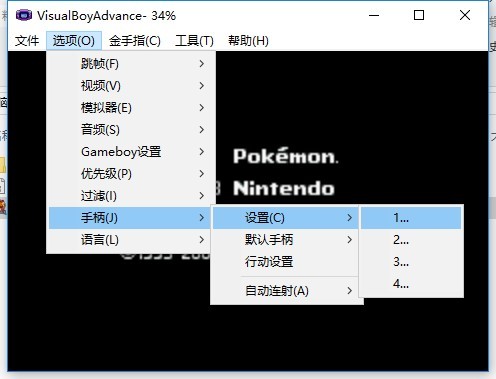496x379 pixels.
Task: Close the open 选项(O) menu
Action: tap(74, 41)
